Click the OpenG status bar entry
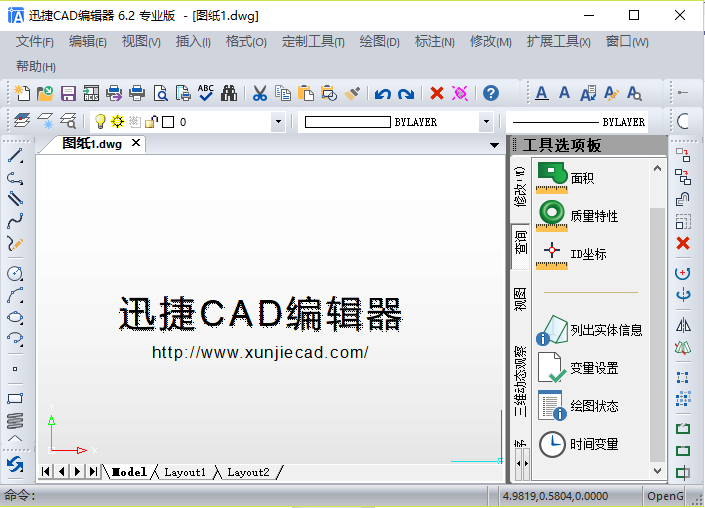The height and width of the screenshot is (508, 705). click(665, 496)
